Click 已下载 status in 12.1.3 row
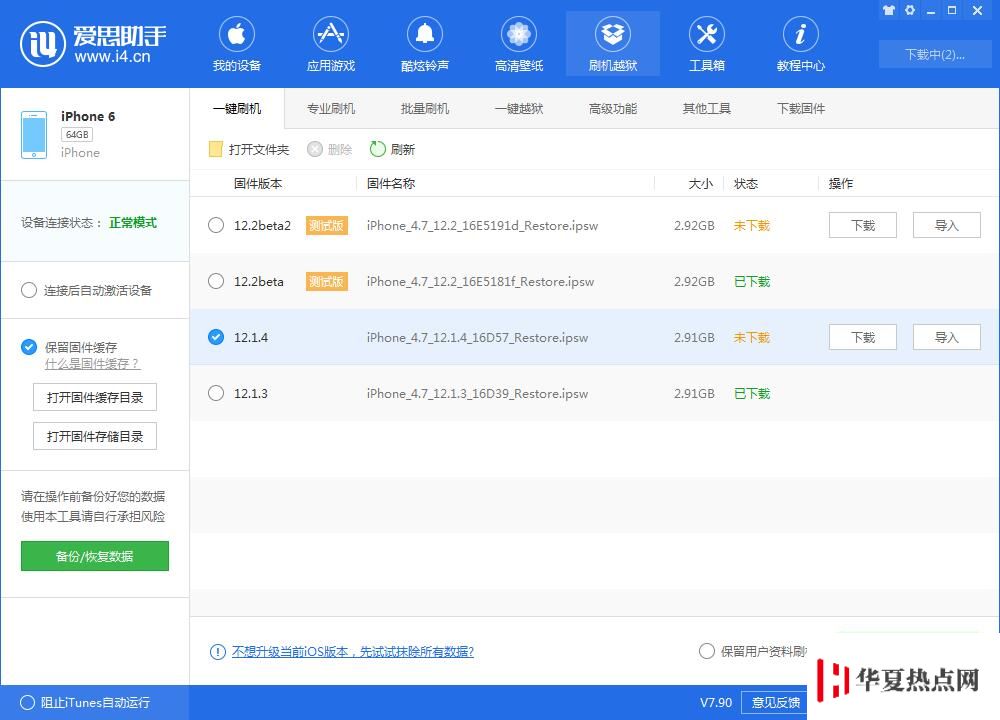 click(752, 394)
